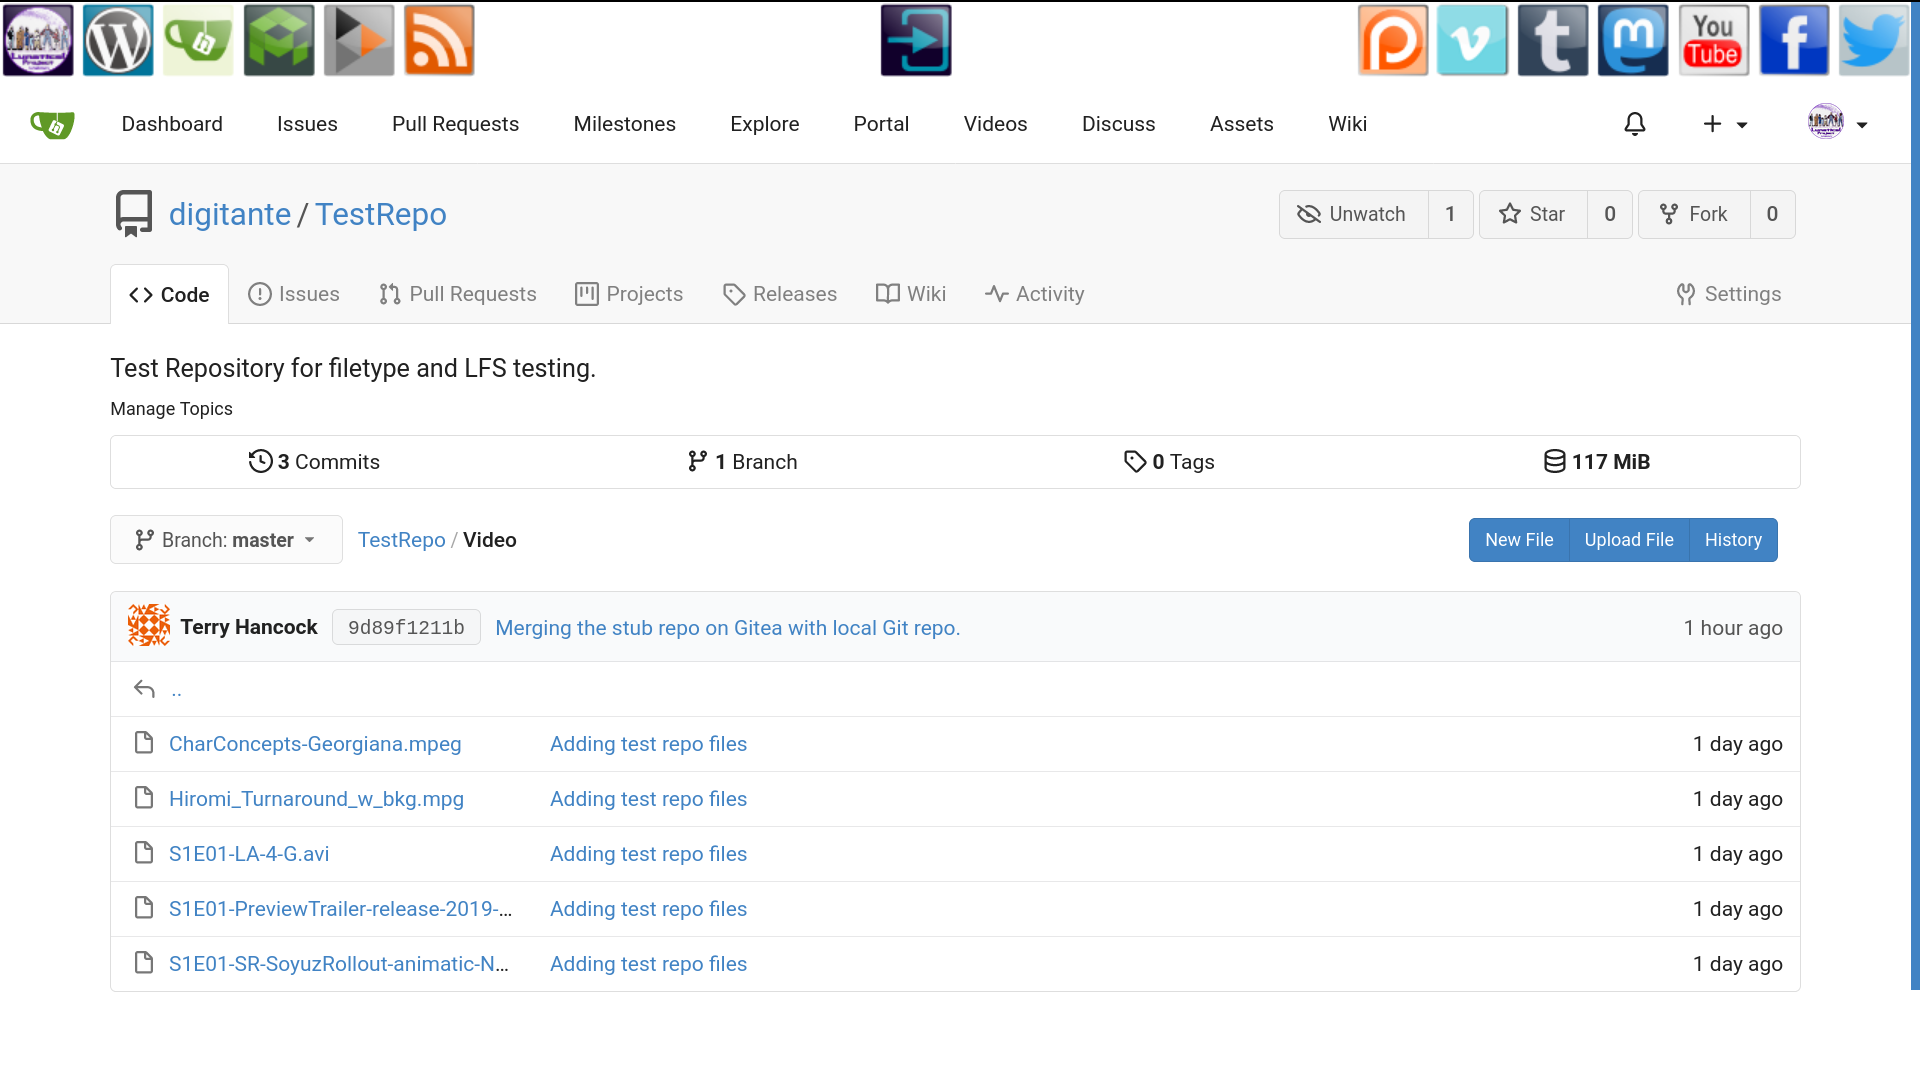The image size is (1920, 1080).
Task: Open the Patreon icon link
Action: point(1392,40)
